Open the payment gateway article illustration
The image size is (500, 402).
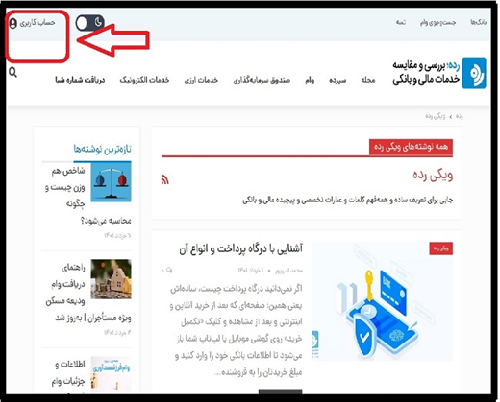click(x=382, y=302)
